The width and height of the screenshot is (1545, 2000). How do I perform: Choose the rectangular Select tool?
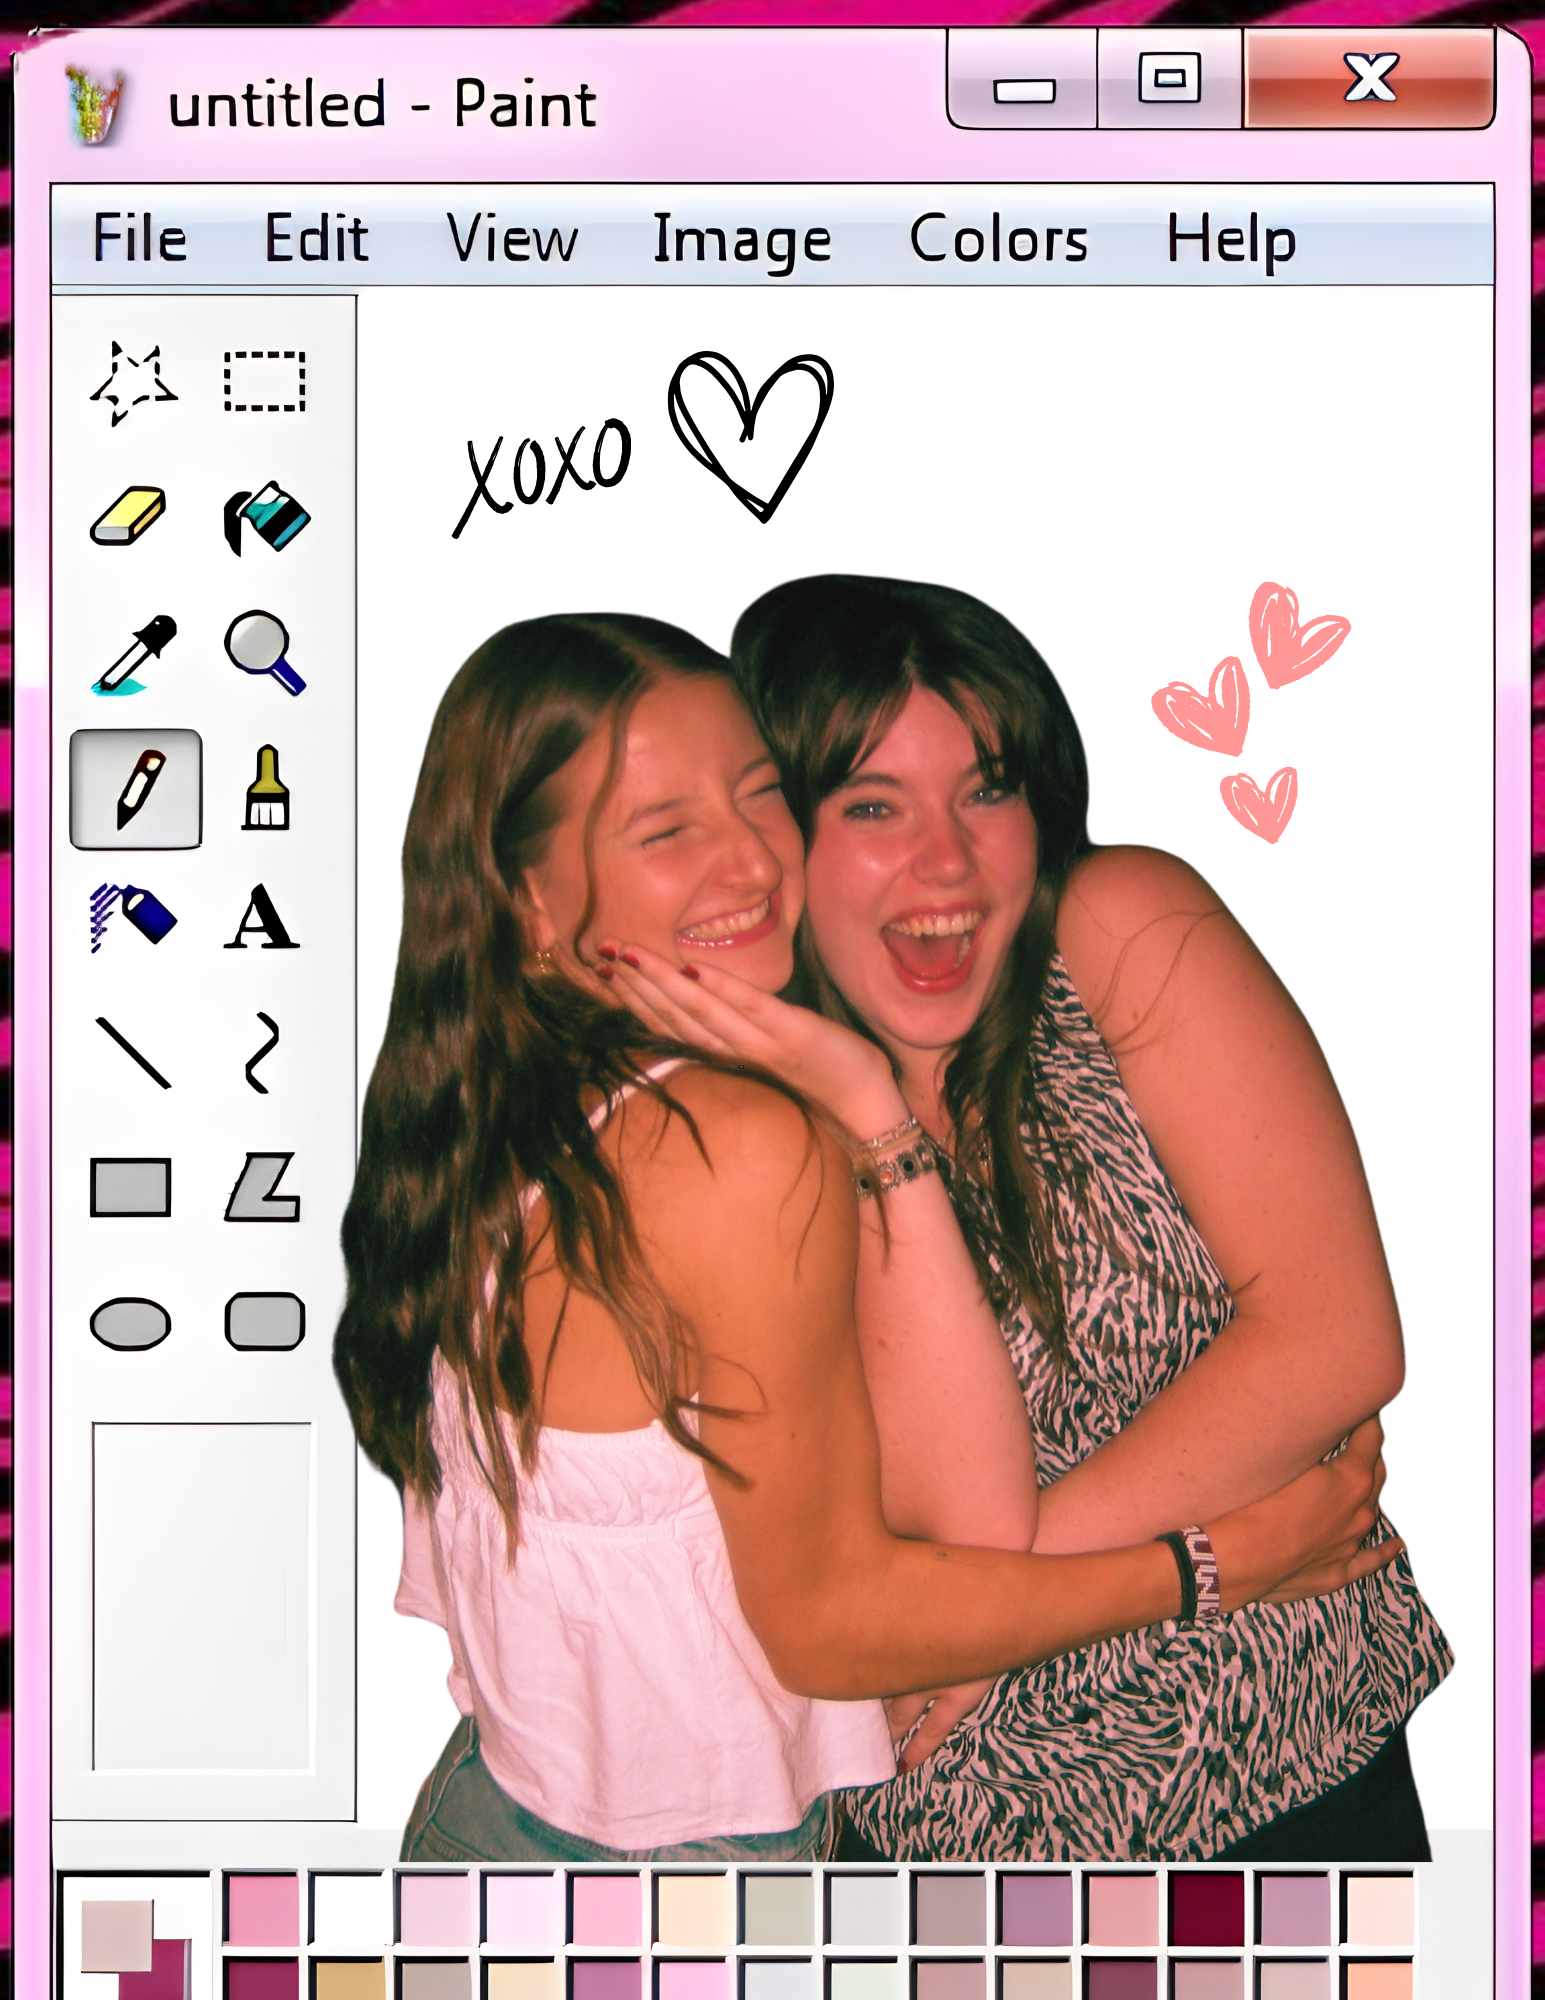[264, 381]
